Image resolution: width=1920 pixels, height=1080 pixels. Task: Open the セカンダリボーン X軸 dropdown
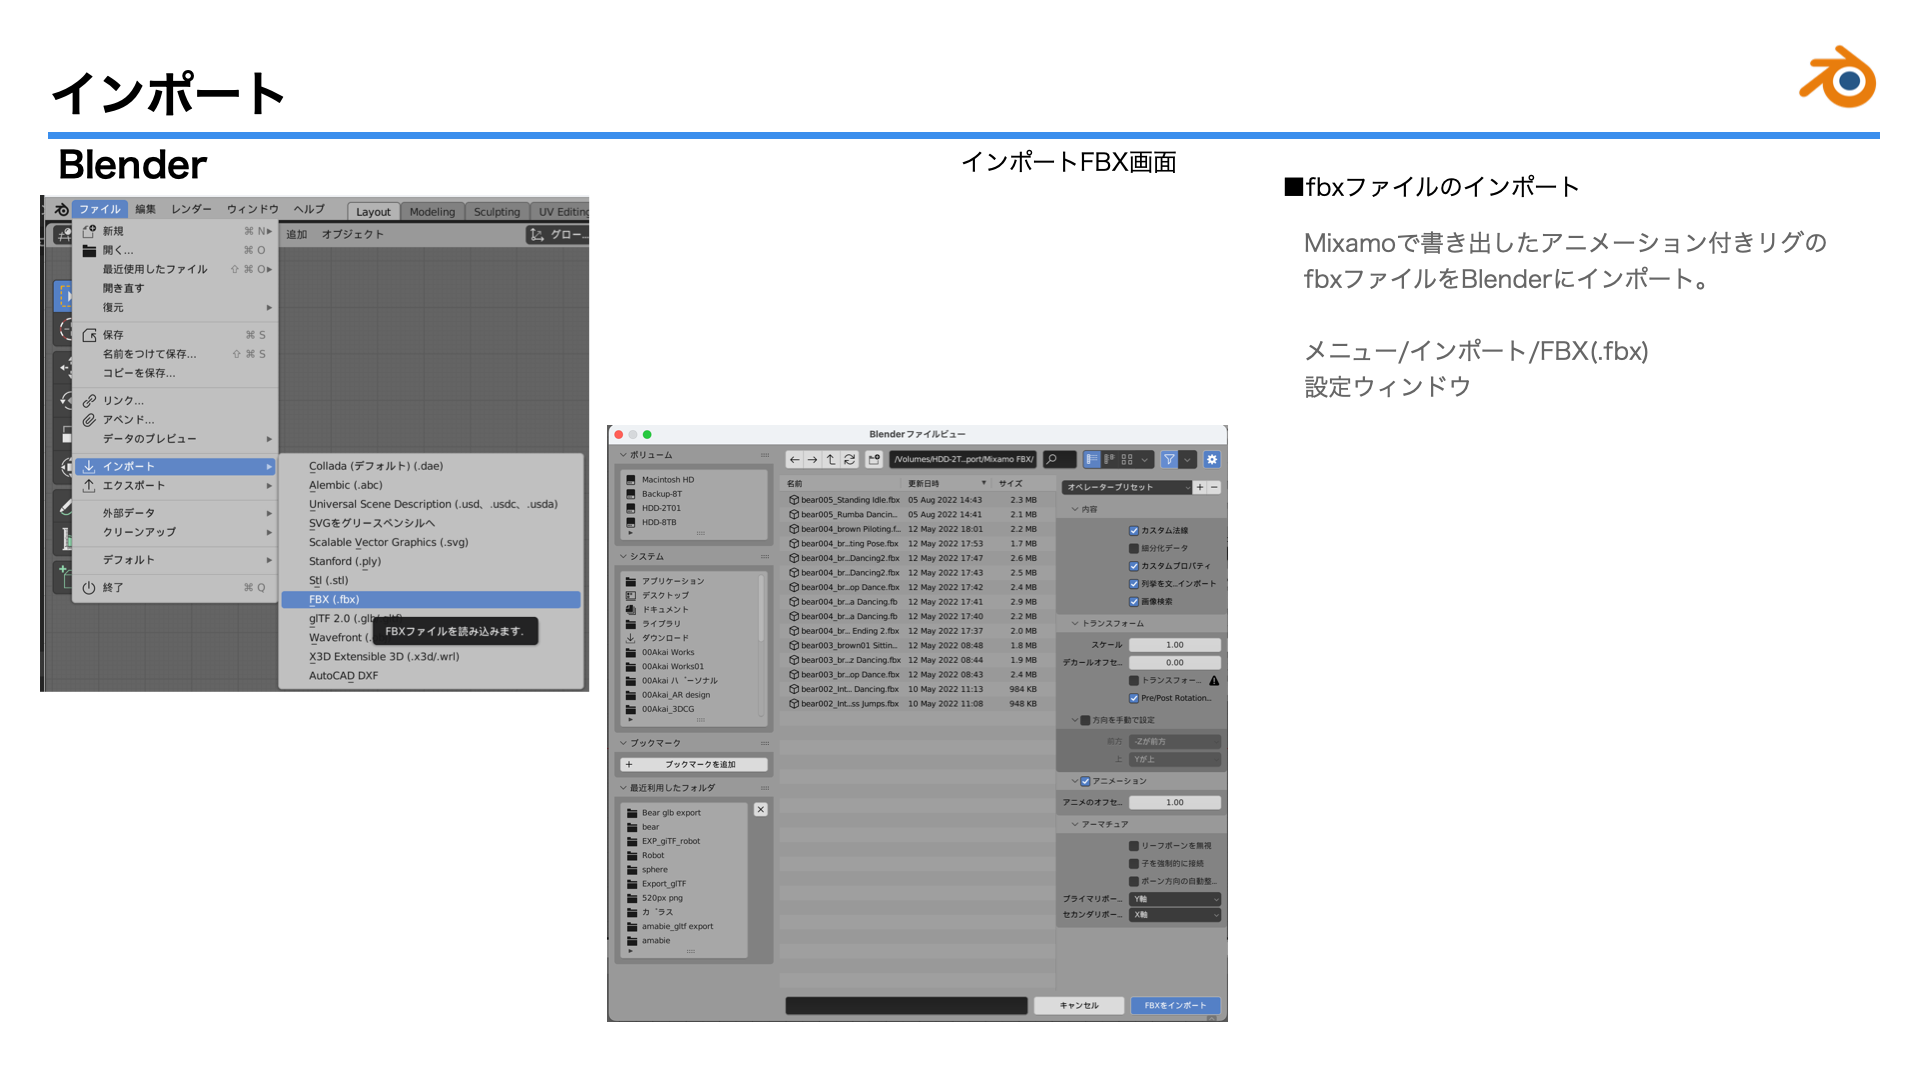pyautogui.click(x=1175, y=915)
